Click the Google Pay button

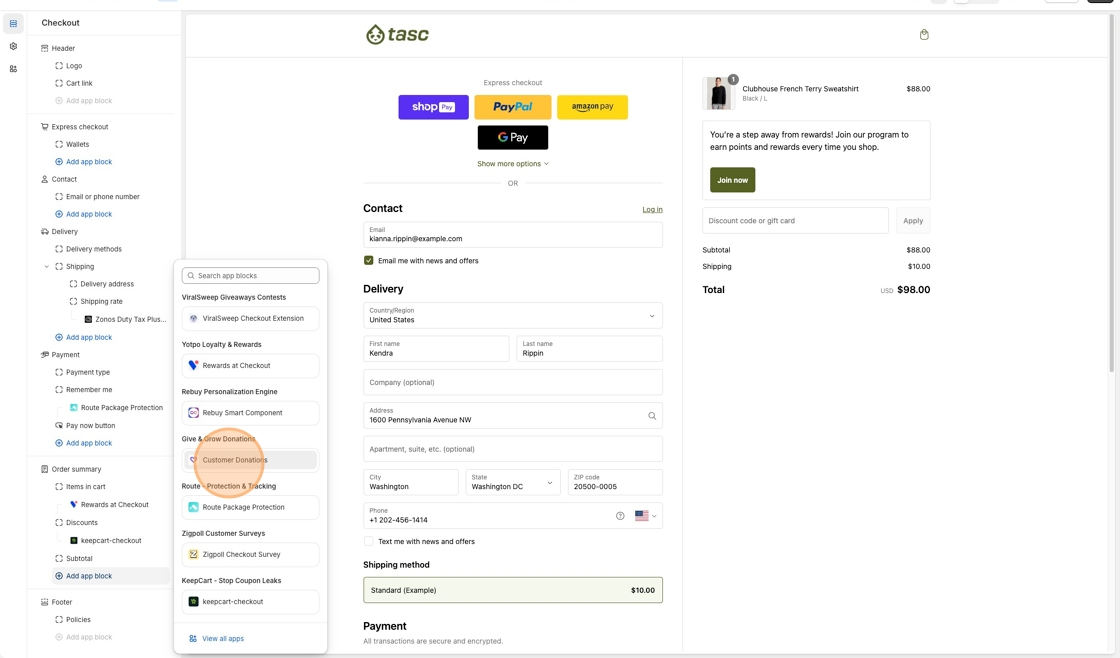[x=513, y=137]
